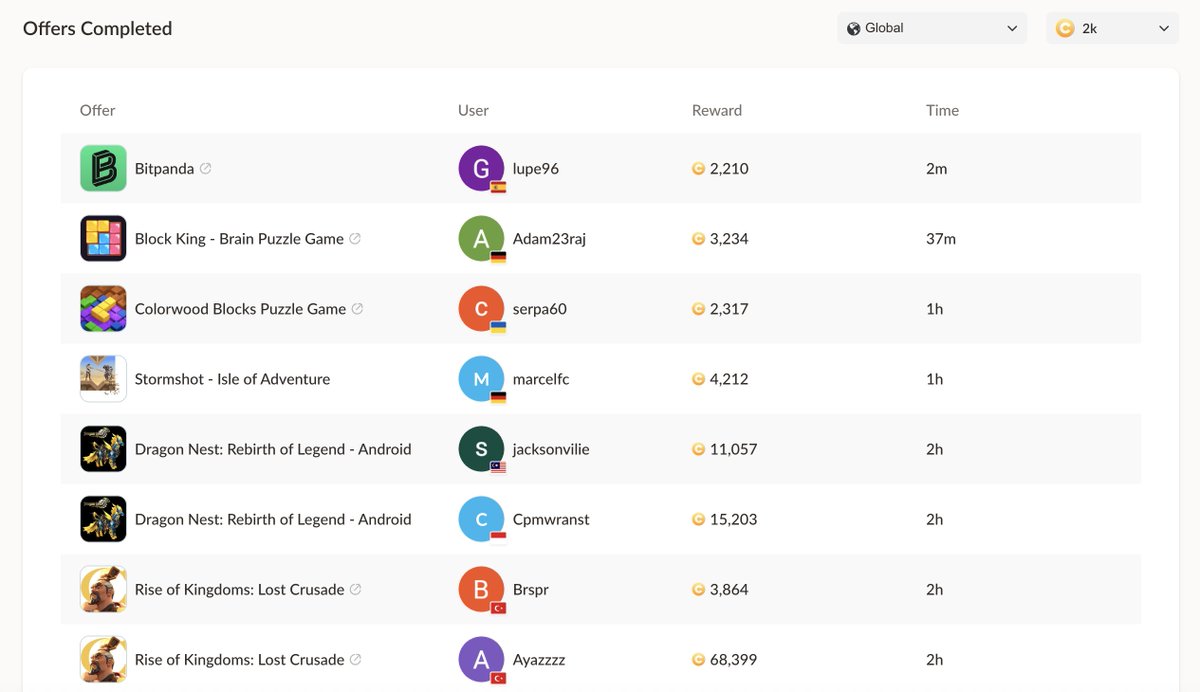
Task: Select username Adam23raj
Action: (x=549, y=238)
